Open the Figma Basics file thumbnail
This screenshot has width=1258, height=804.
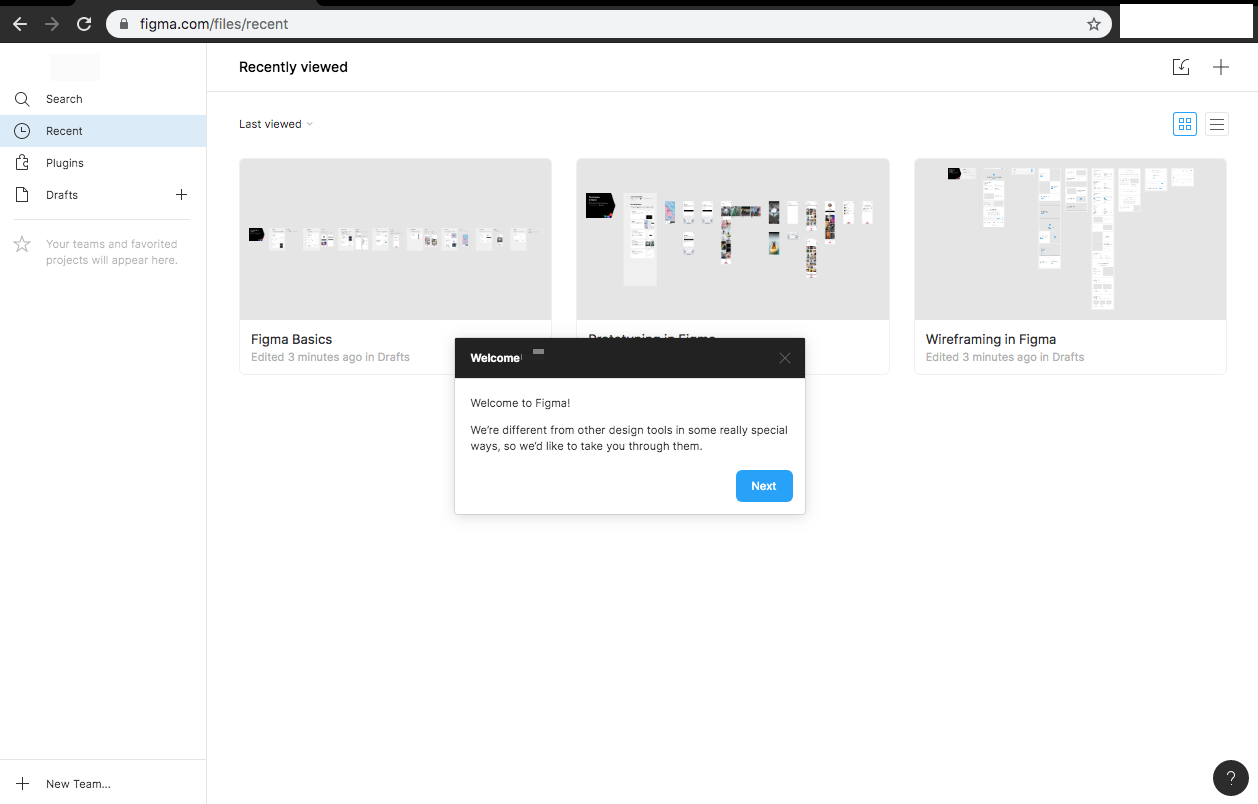pyautogui.click(x=395, y=239)
